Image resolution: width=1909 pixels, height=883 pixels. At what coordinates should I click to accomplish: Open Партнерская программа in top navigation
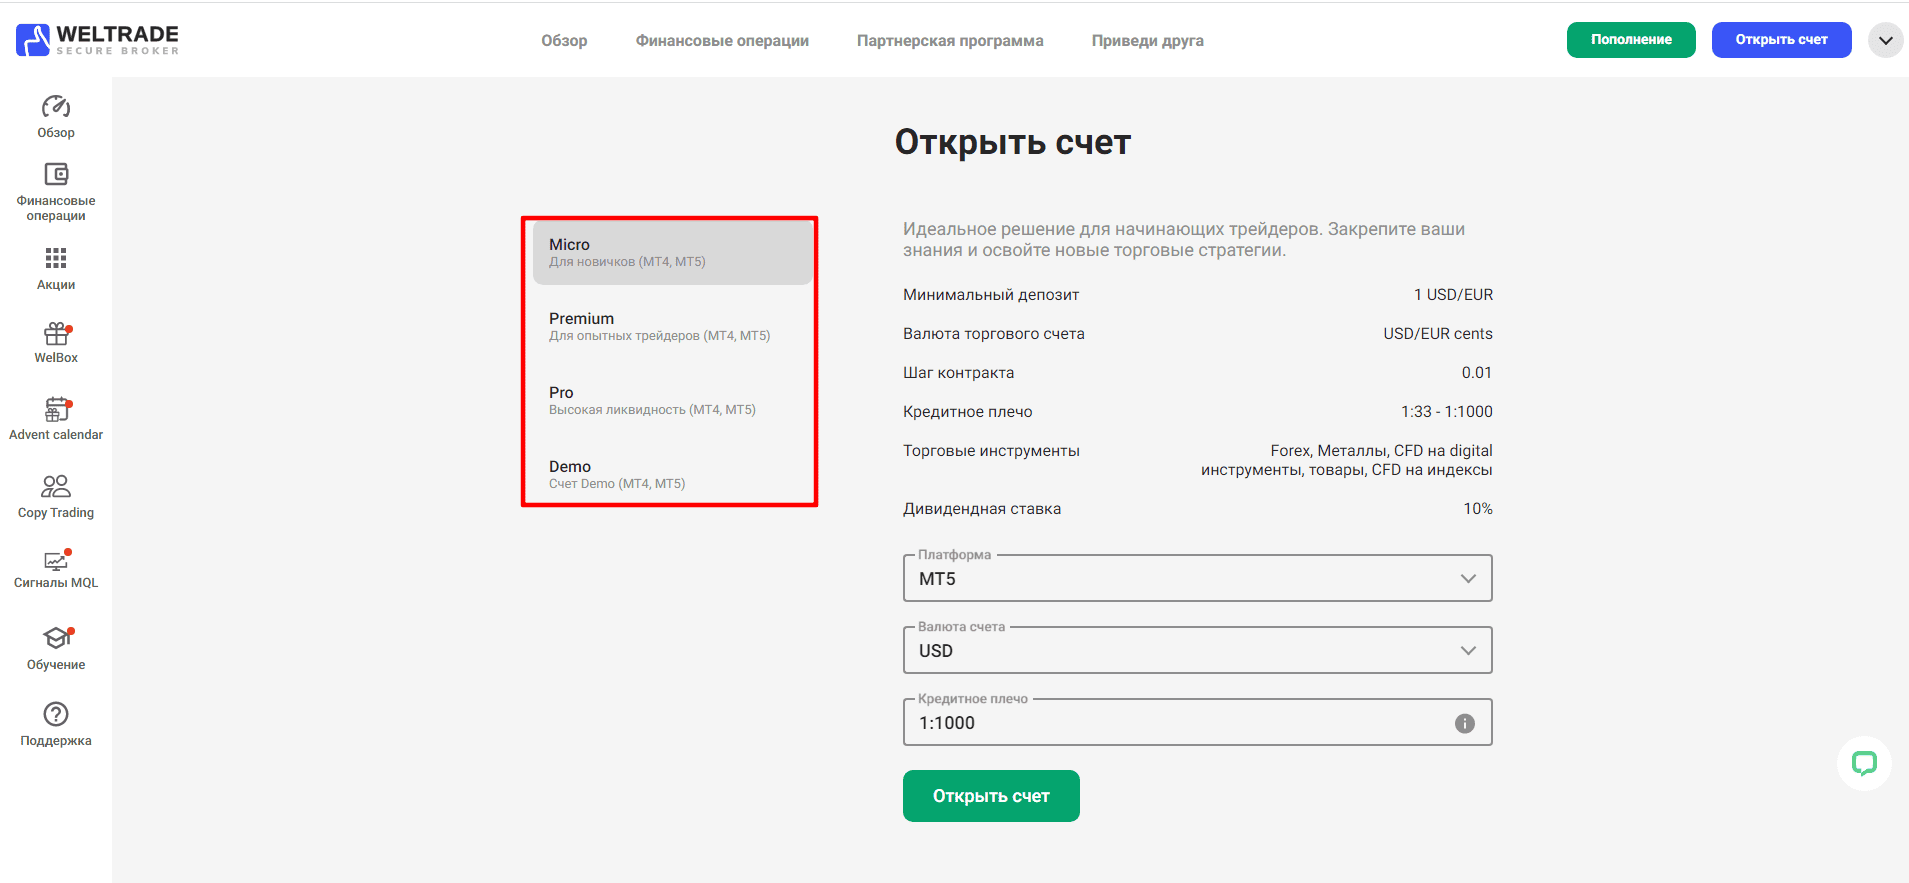(950, 41)
